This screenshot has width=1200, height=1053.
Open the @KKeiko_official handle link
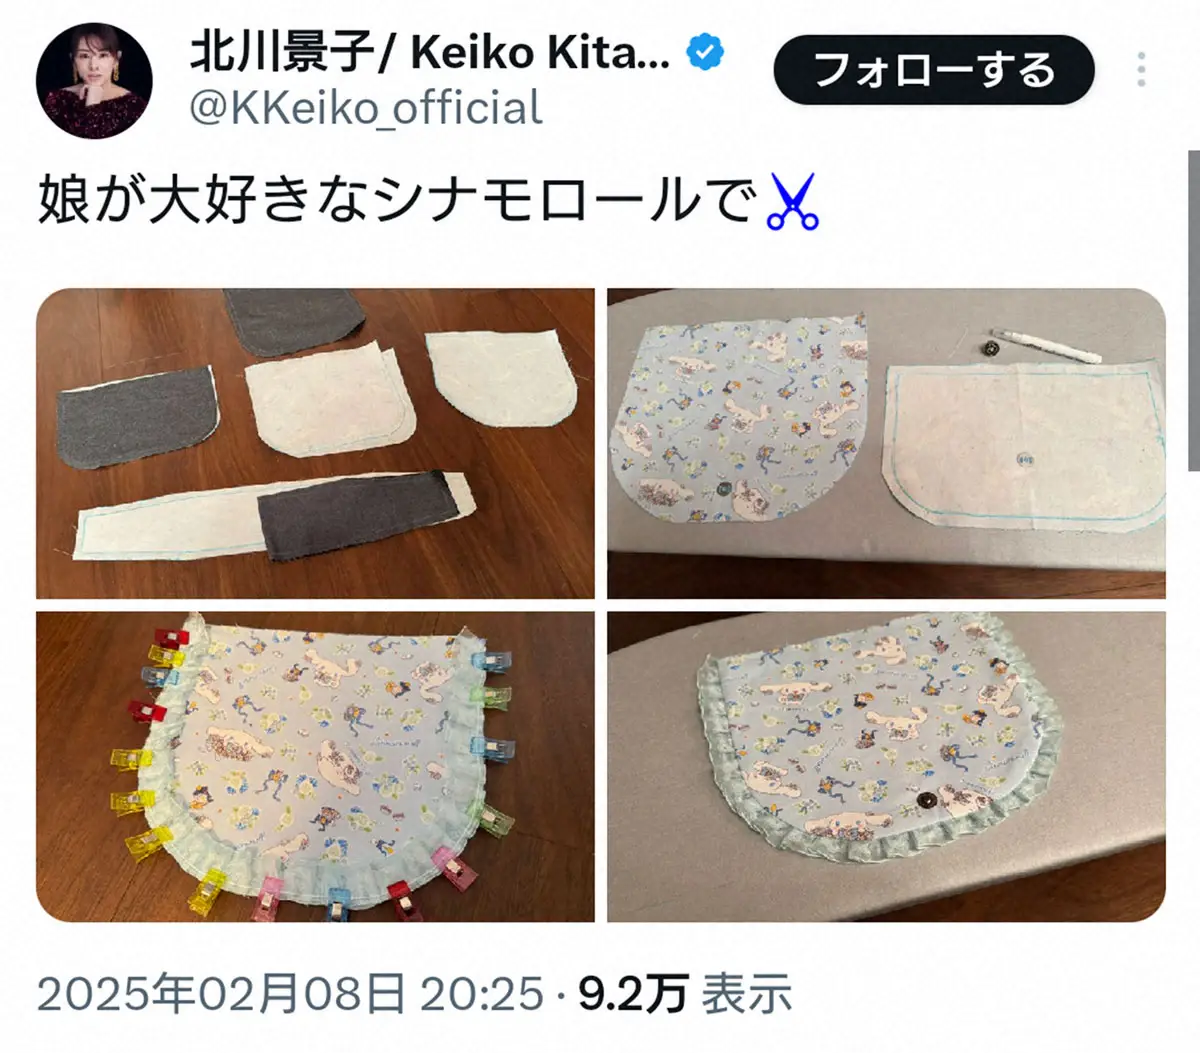coord(366,108)
